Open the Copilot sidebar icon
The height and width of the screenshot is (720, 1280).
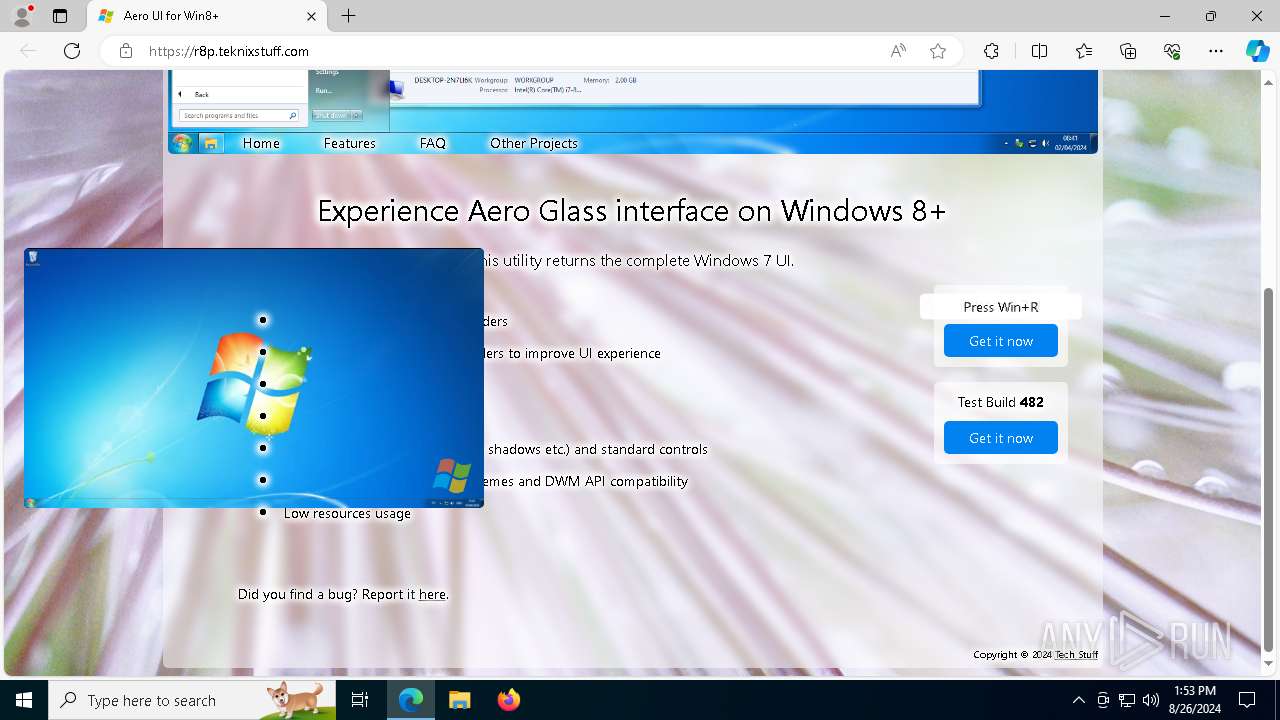1257,51
